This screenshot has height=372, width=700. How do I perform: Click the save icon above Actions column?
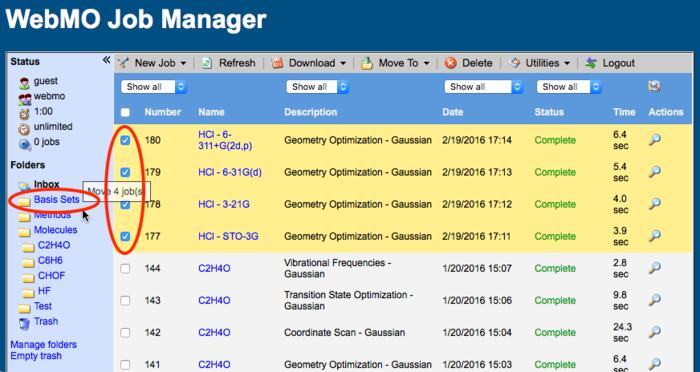click(654, 86)
